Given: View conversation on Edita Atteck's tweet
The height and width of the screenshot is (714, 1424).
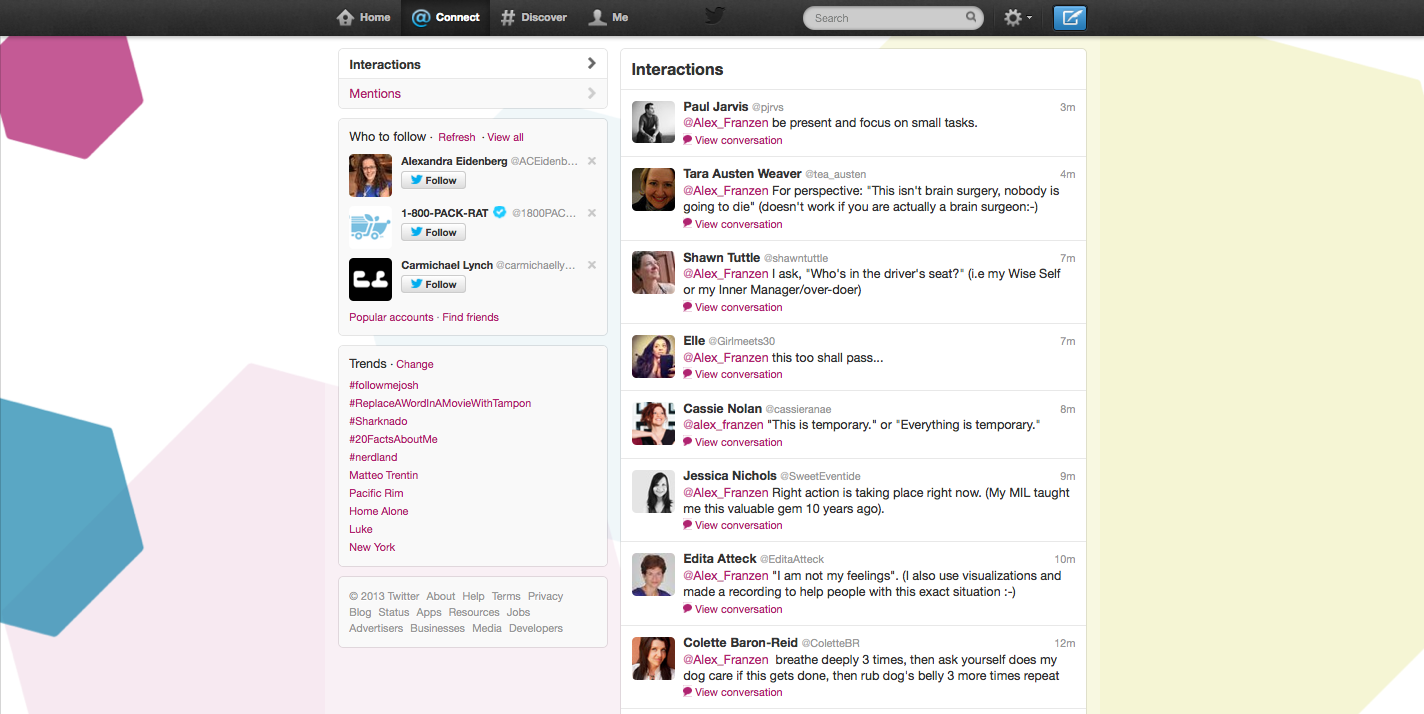Looking at the screenshot, I should coord(733,609).
